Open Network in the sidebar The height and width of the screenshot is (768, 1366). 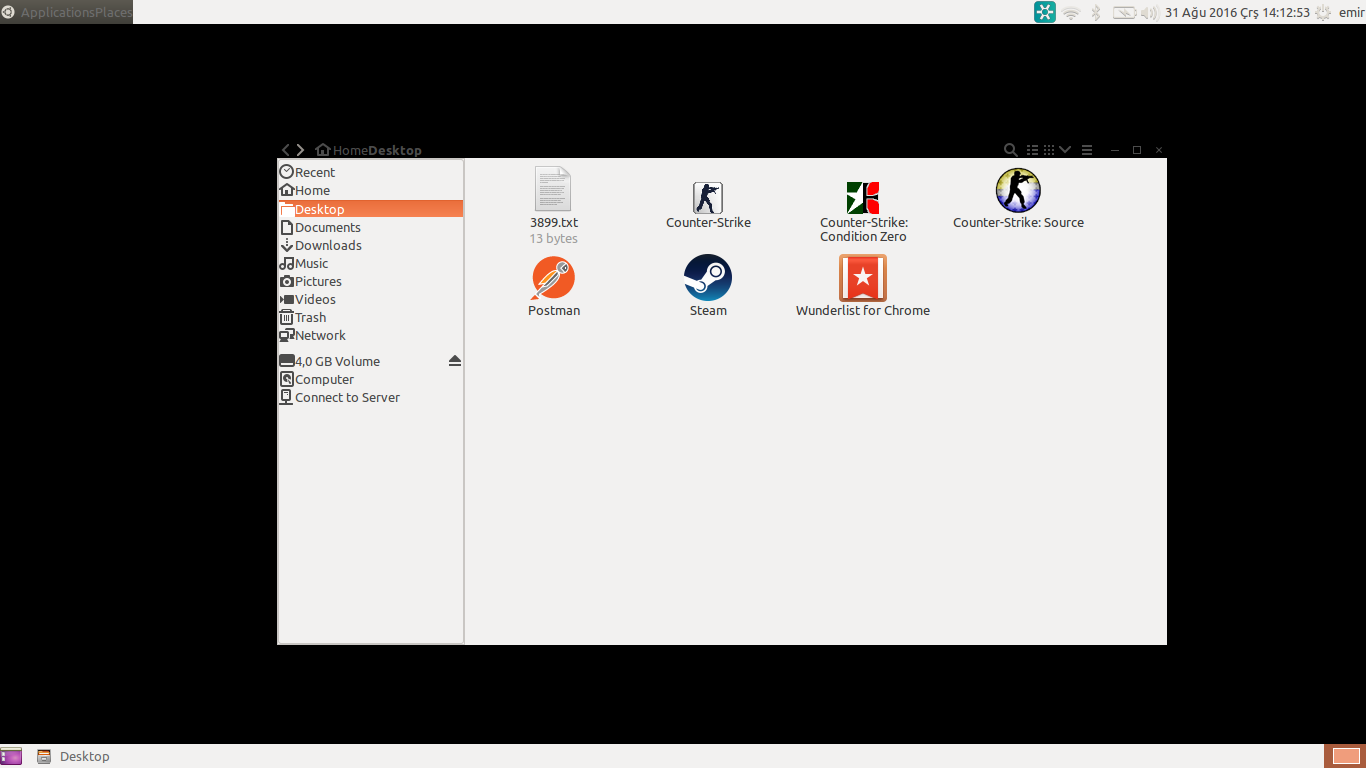pyautogui.click(x=370, y=335)
